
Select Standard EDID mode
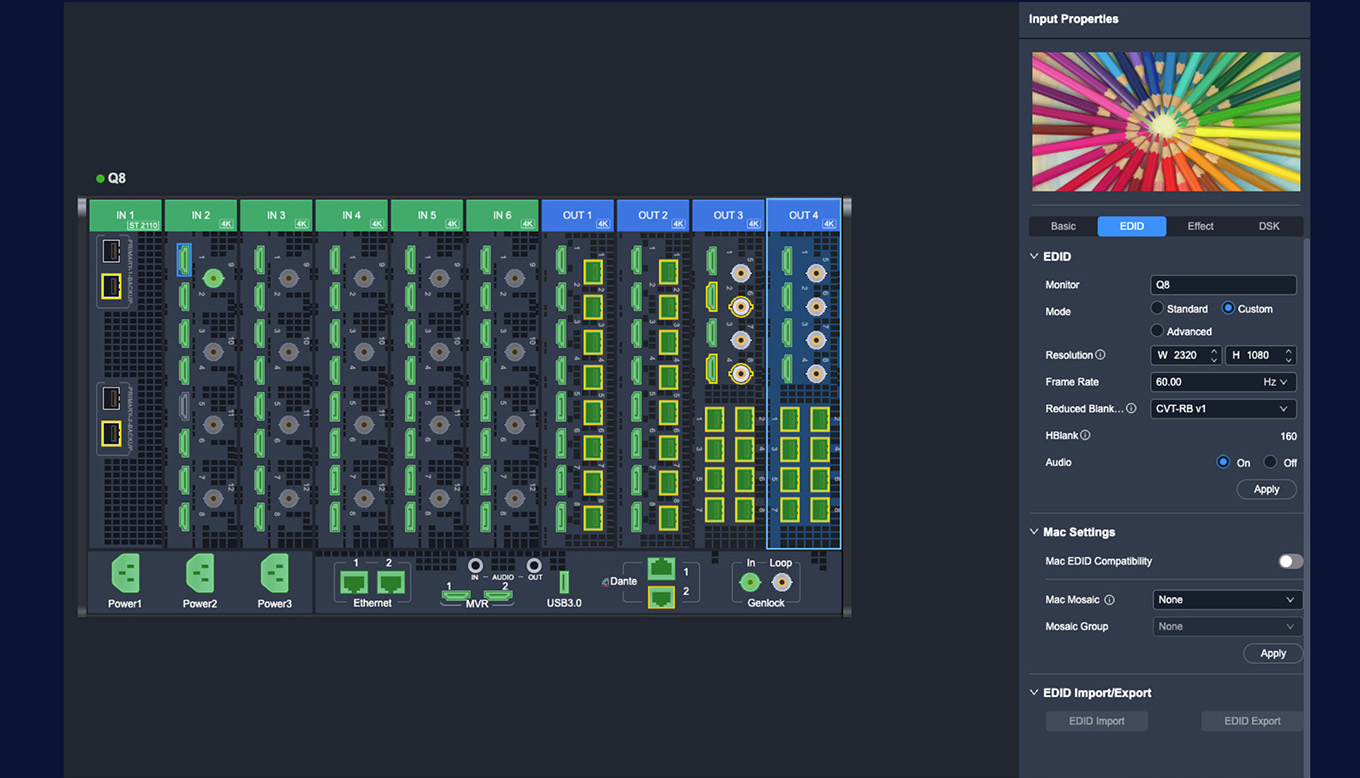tap(1157, 309)
